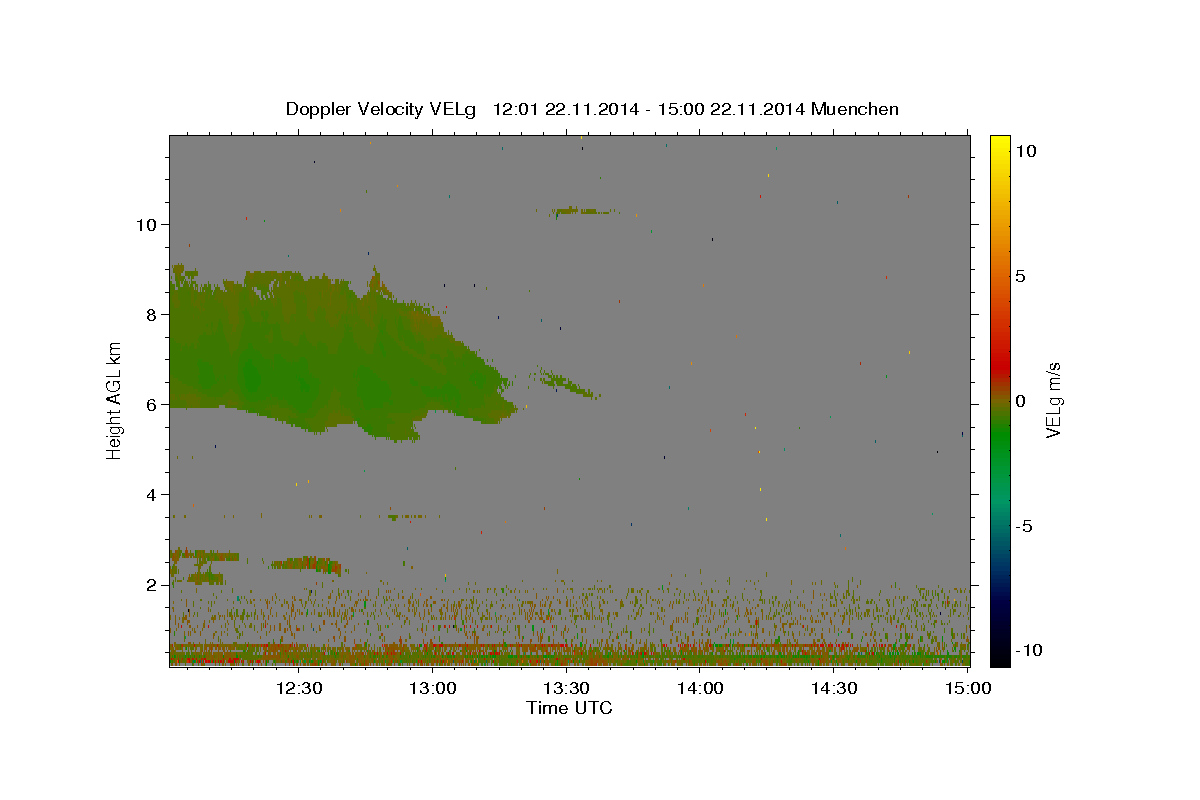
Task: Click the colorbar tick label '5'
Action: pos(1020,276)
